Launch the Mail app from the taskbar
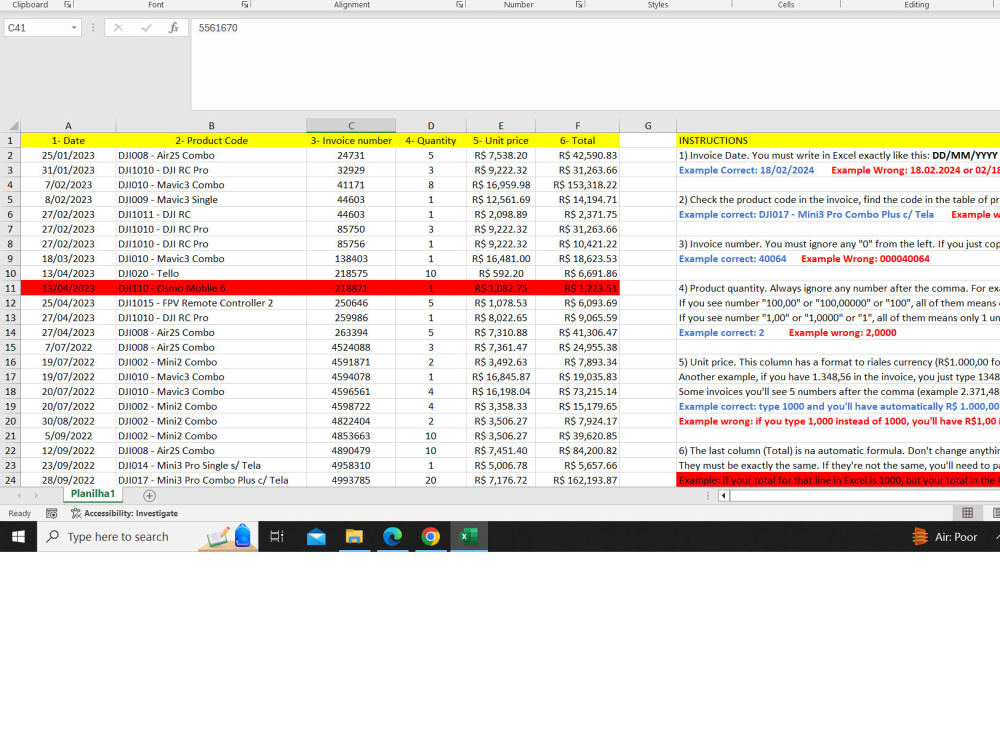Image resolution: width=1000 pixels, height=750 pixels. click(x=316, y=536)
